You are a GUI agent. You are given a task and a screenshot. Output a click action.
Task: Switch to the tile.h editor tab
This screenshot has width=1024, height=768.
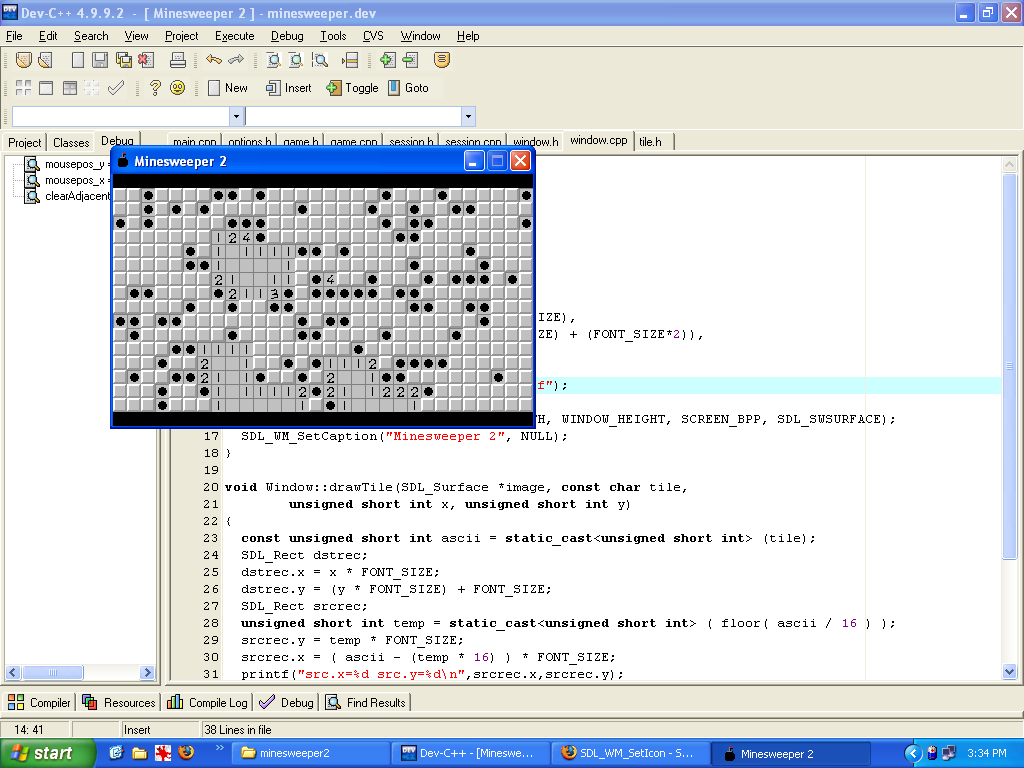tap(651, 142)
